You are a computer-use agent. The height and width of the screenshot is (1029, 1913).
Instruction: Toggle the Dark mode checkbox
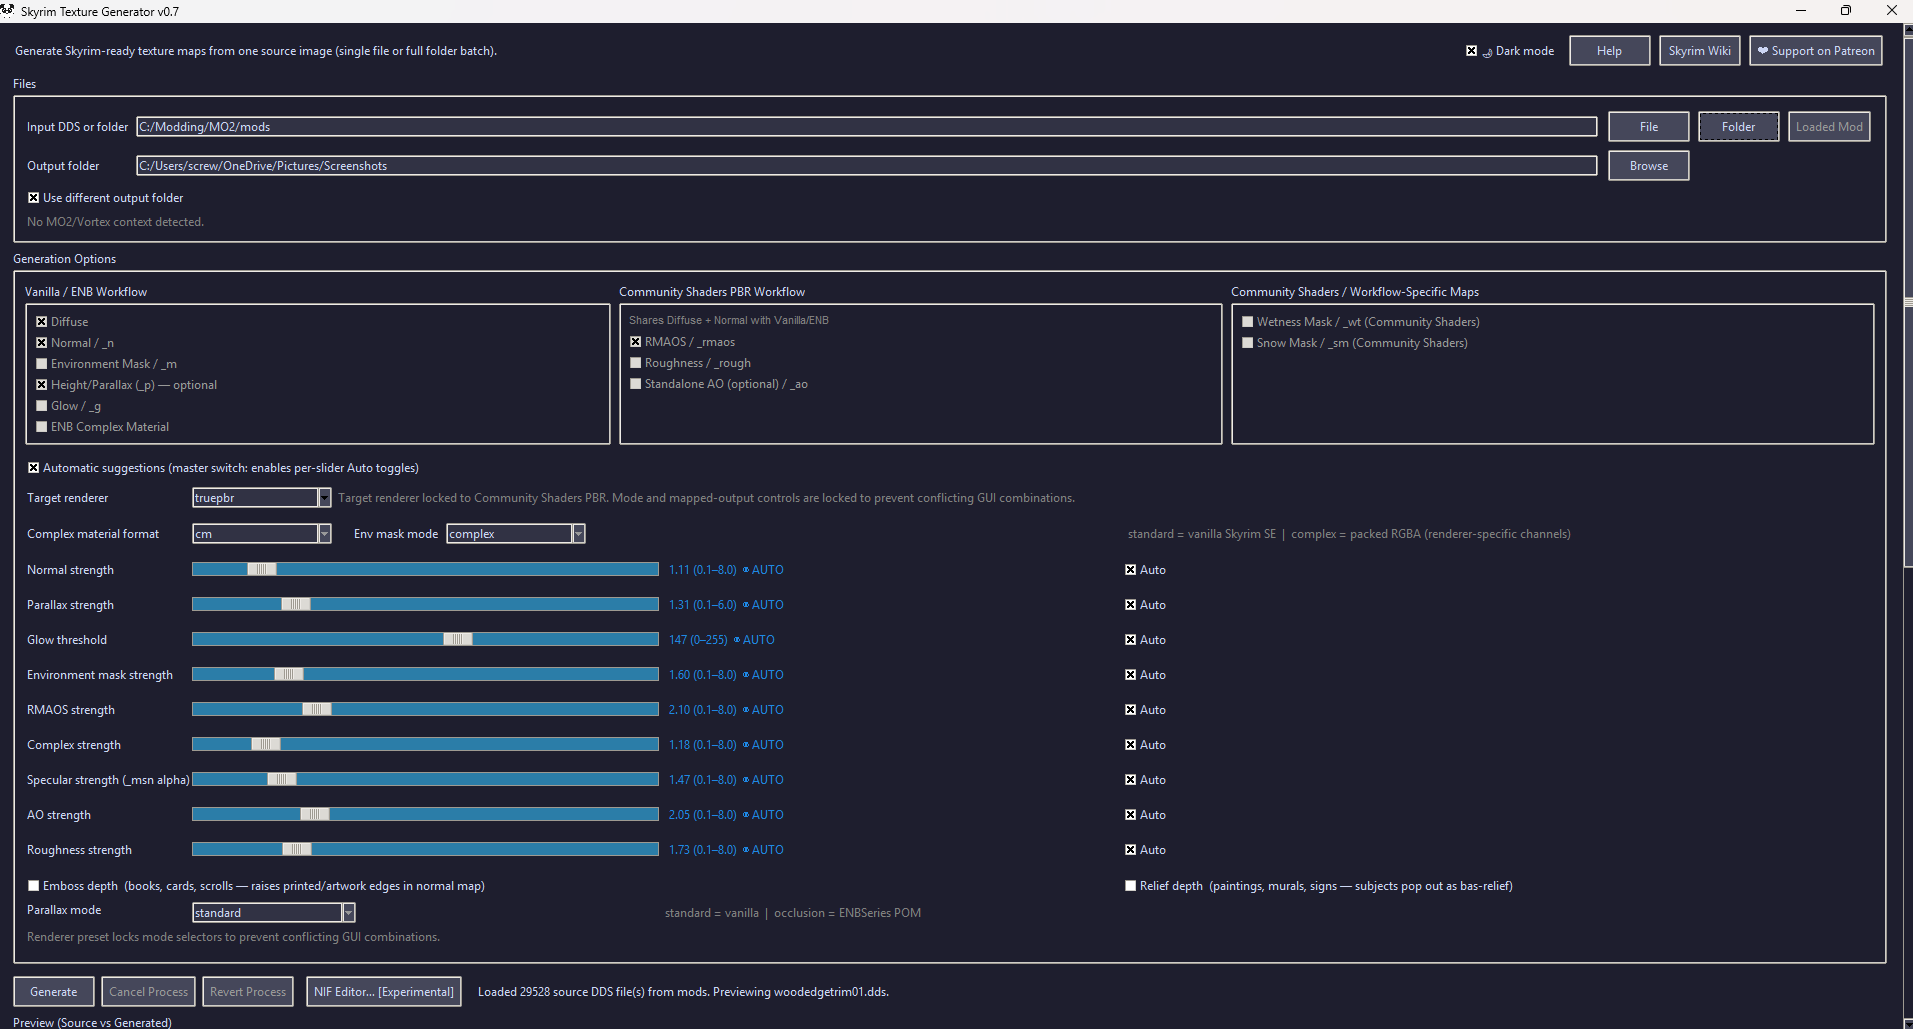[1471, 51]
